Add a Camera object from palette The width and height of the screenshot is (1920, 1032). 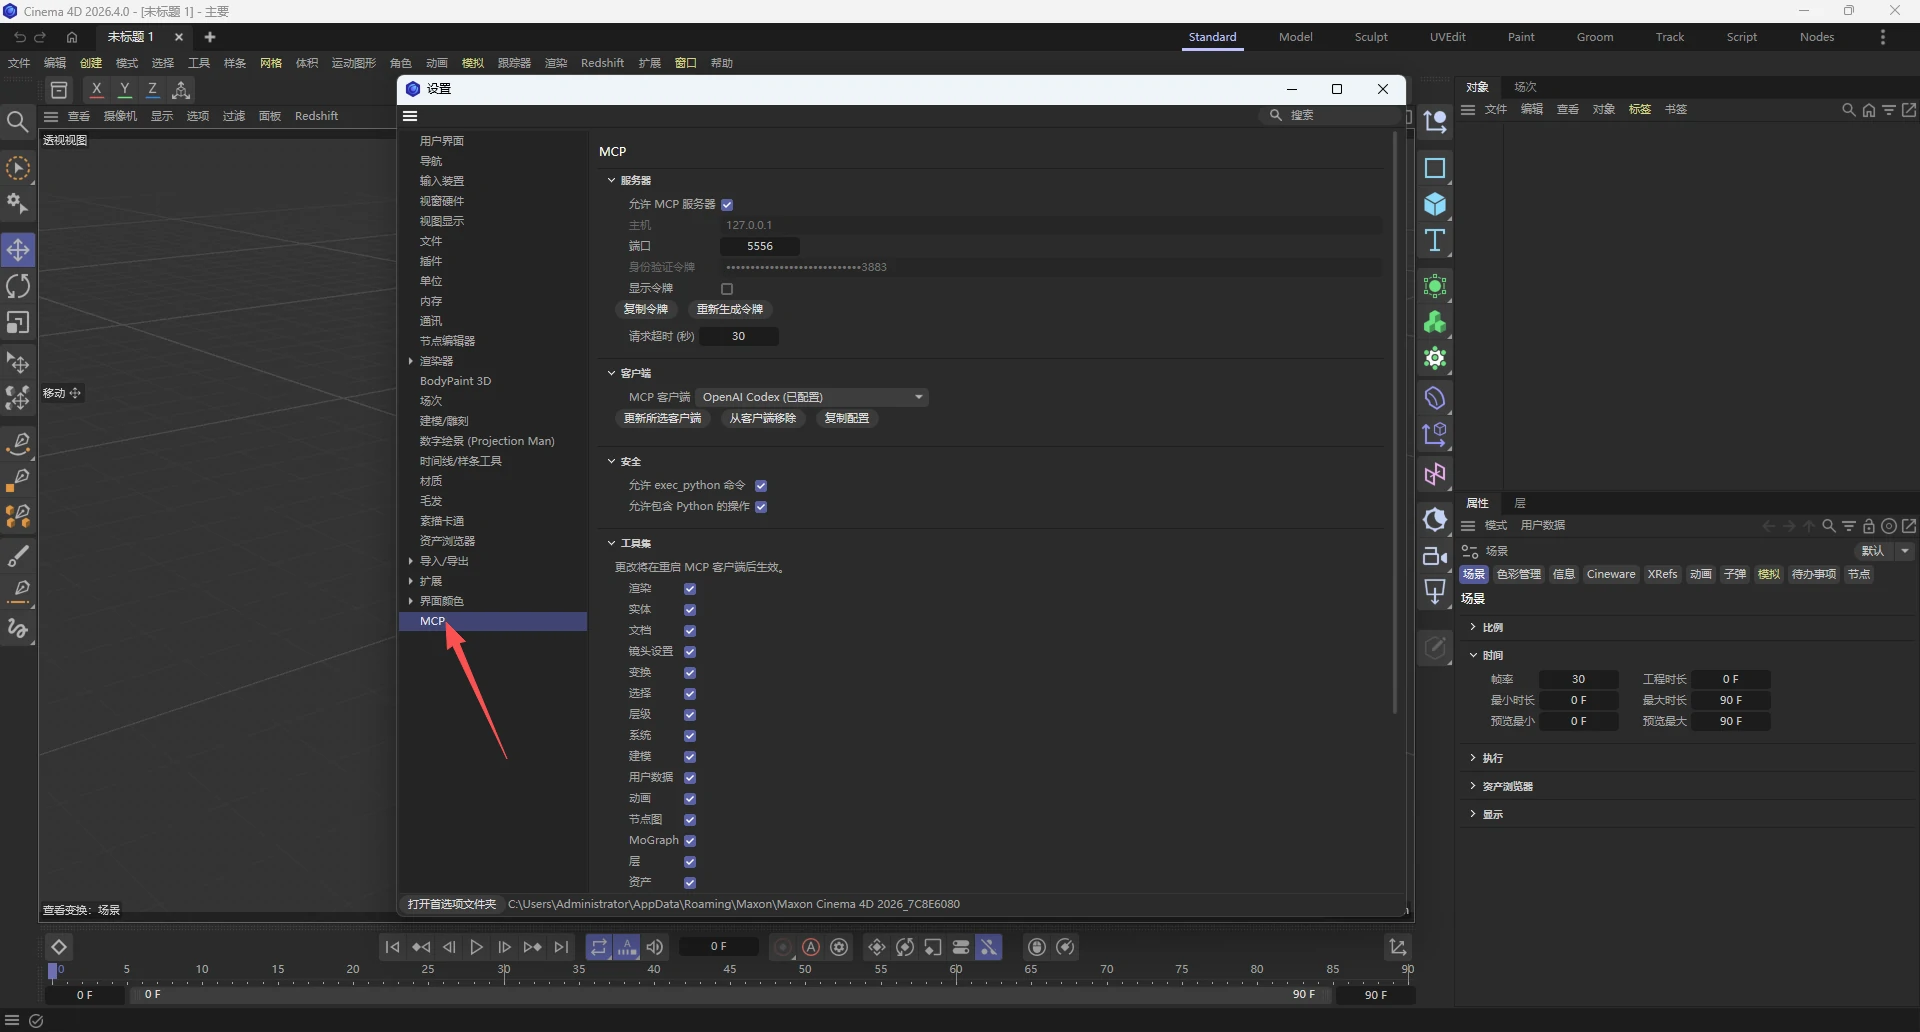pyautogui.click(x=1435, y=556)
